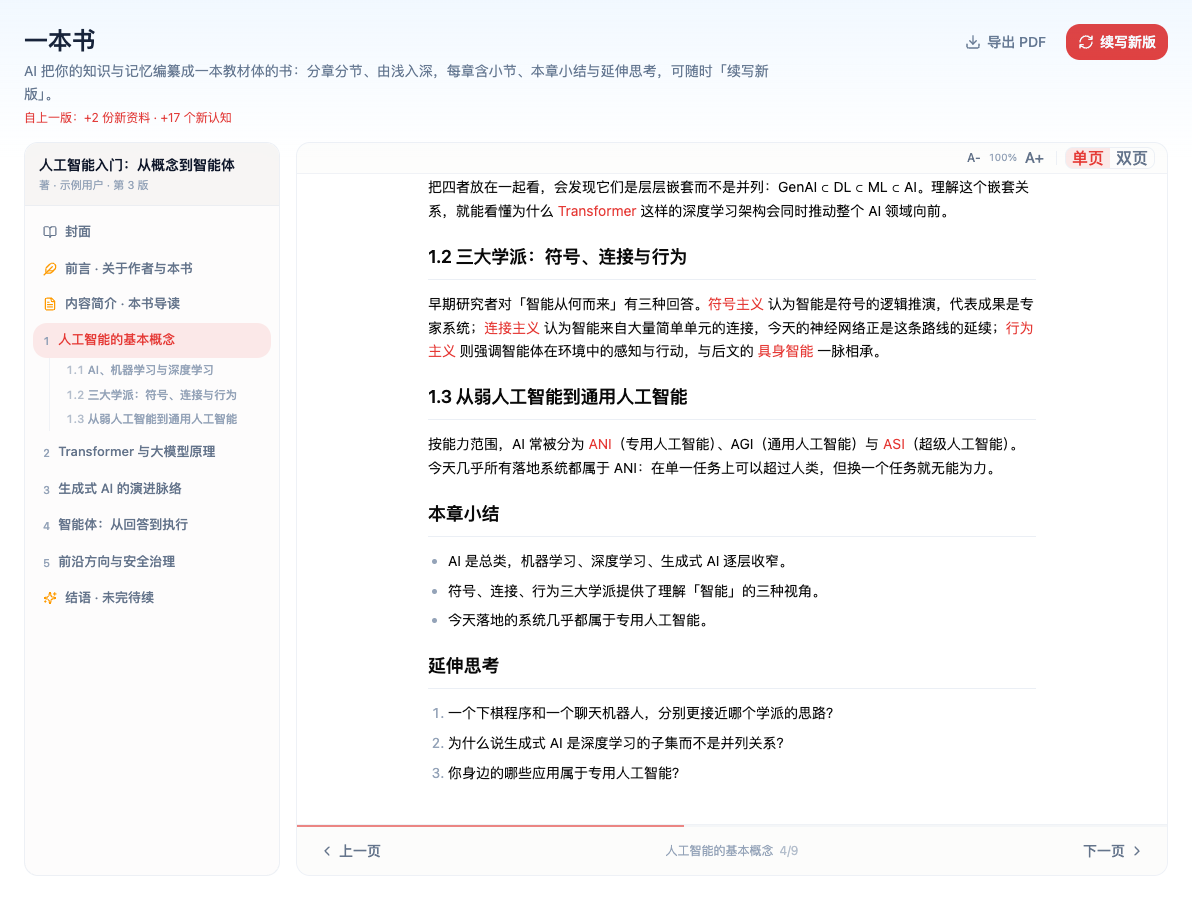
Task: Jump to section 1.2 三大学派 in sidebar
Action: [x=151, y=395]
